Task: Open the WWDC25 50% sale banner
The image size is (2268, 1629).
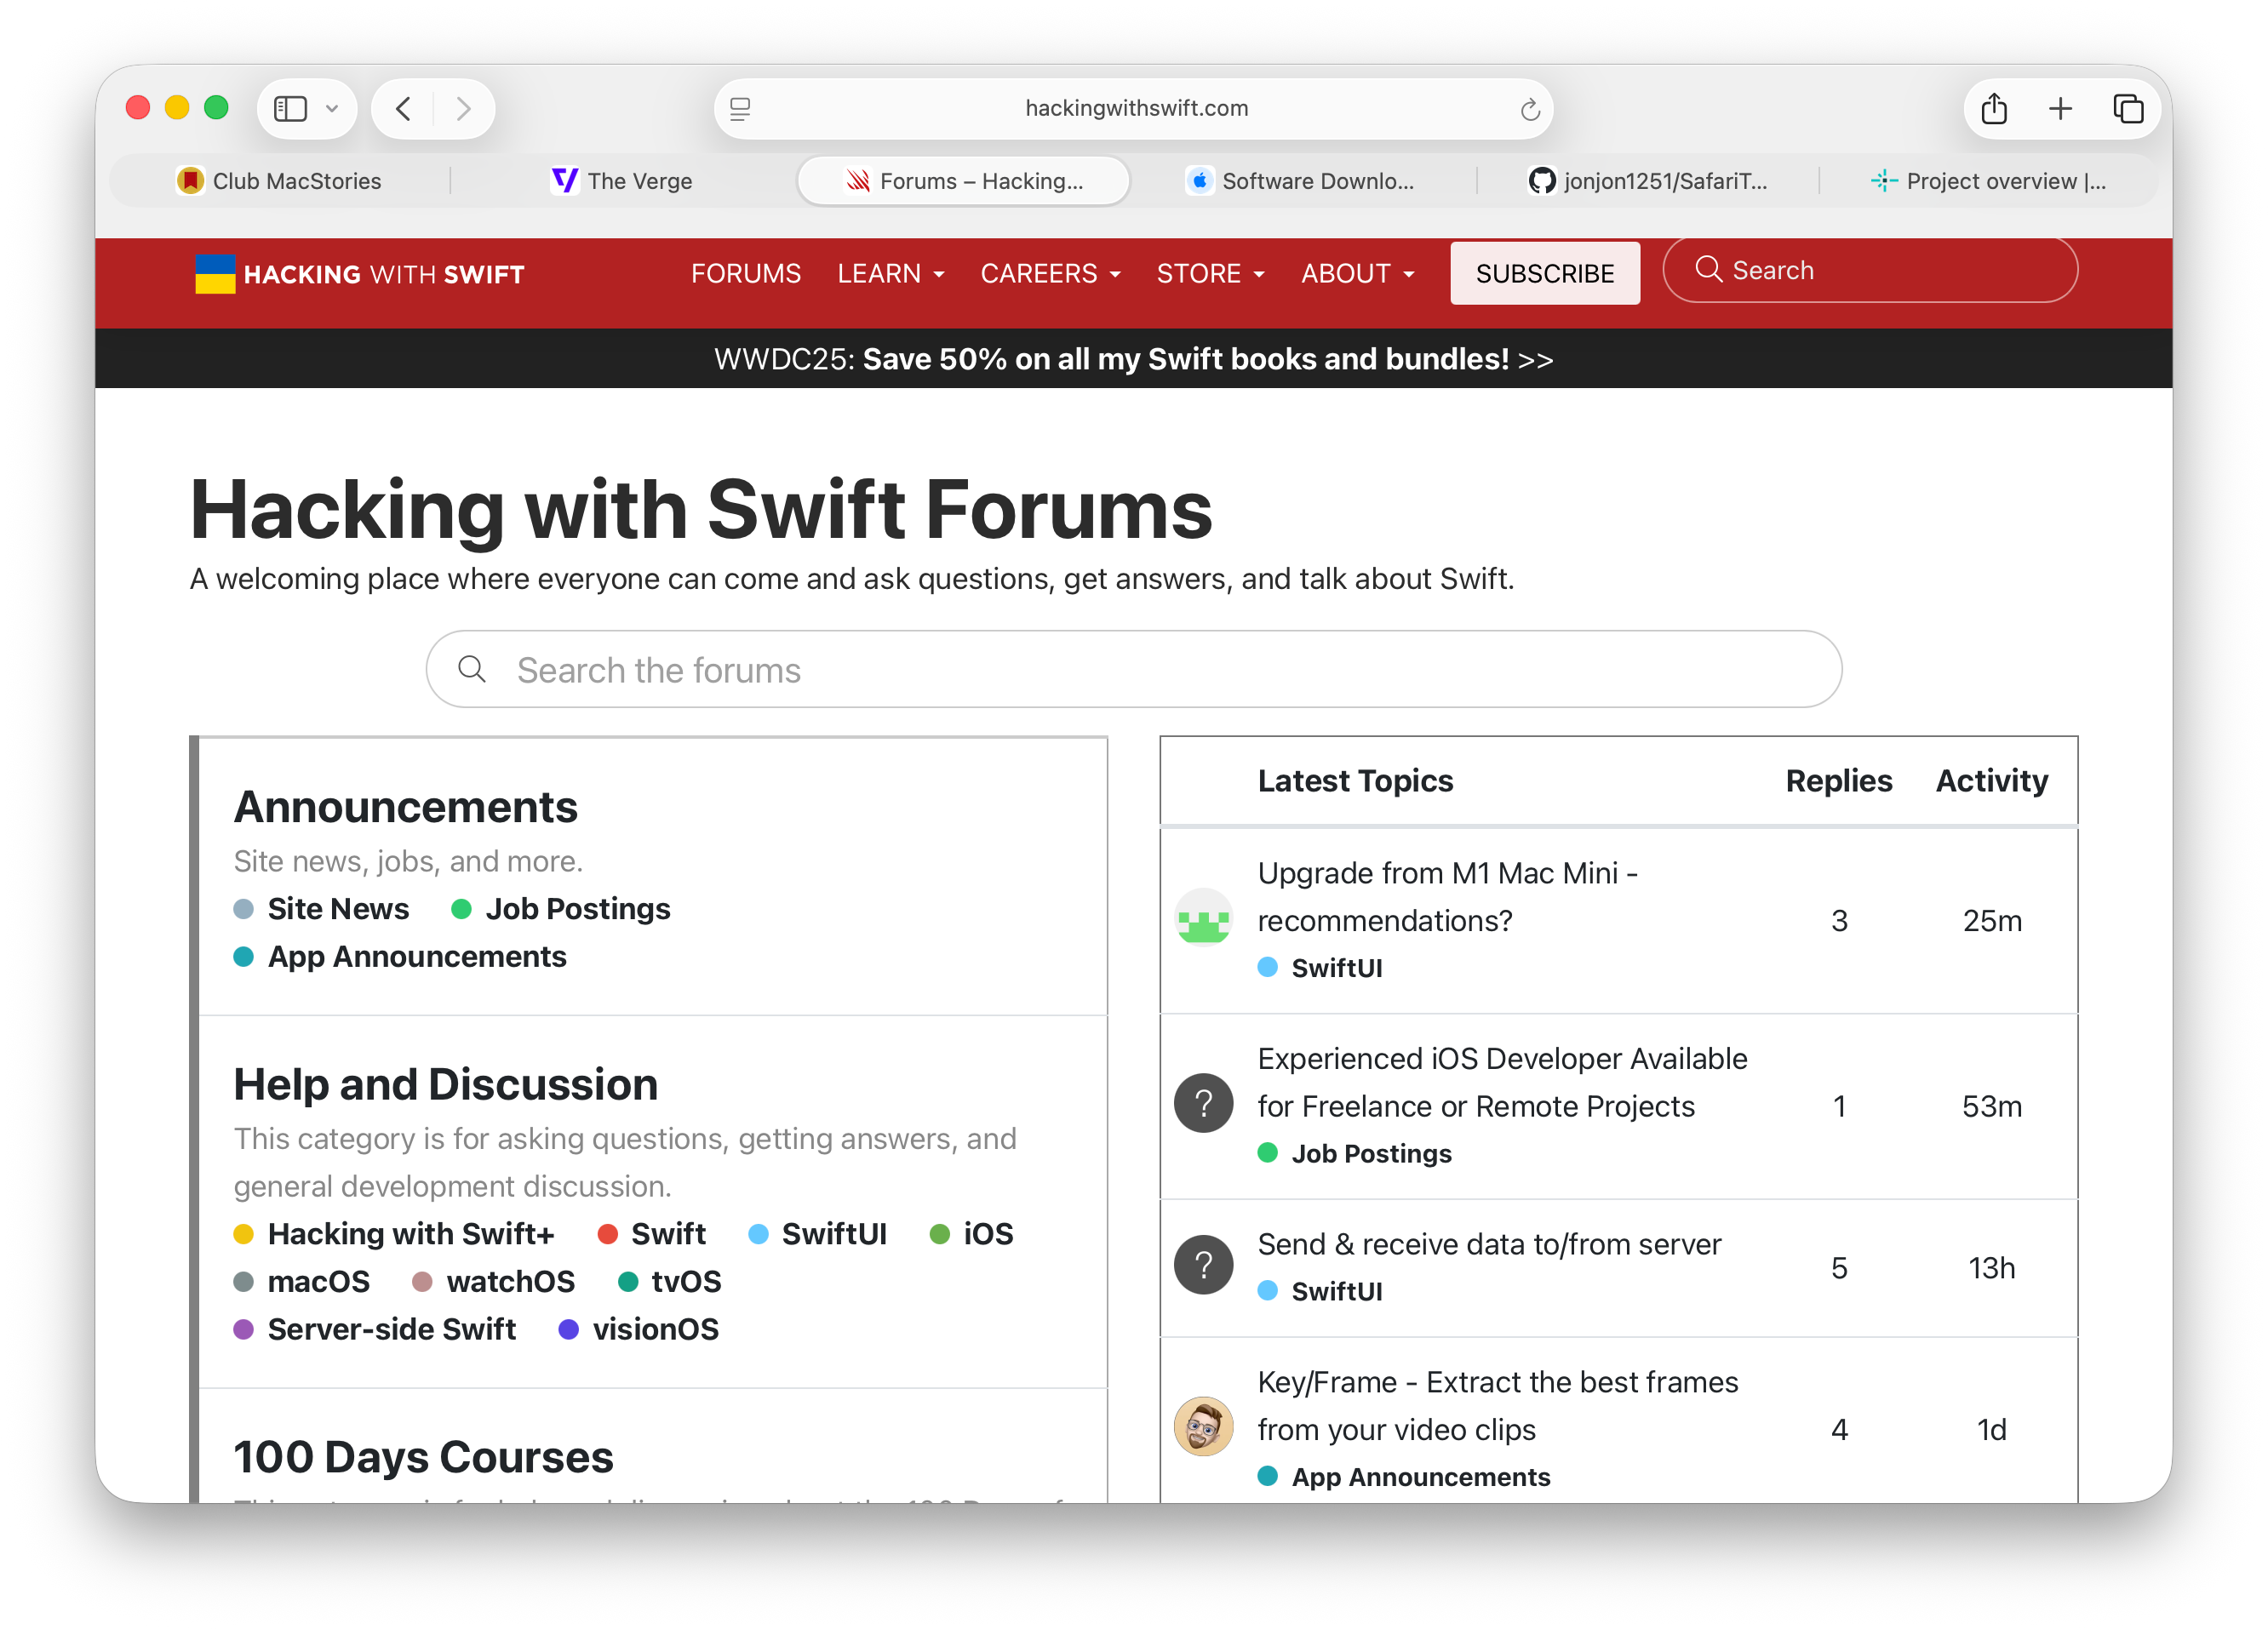Action: tap(1134, 358)
